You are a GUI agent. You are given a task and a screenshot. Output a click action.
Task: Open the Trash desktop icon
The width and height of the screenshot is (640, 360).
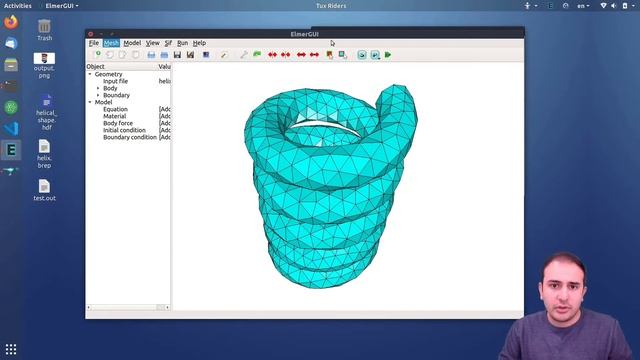(44, 30)
